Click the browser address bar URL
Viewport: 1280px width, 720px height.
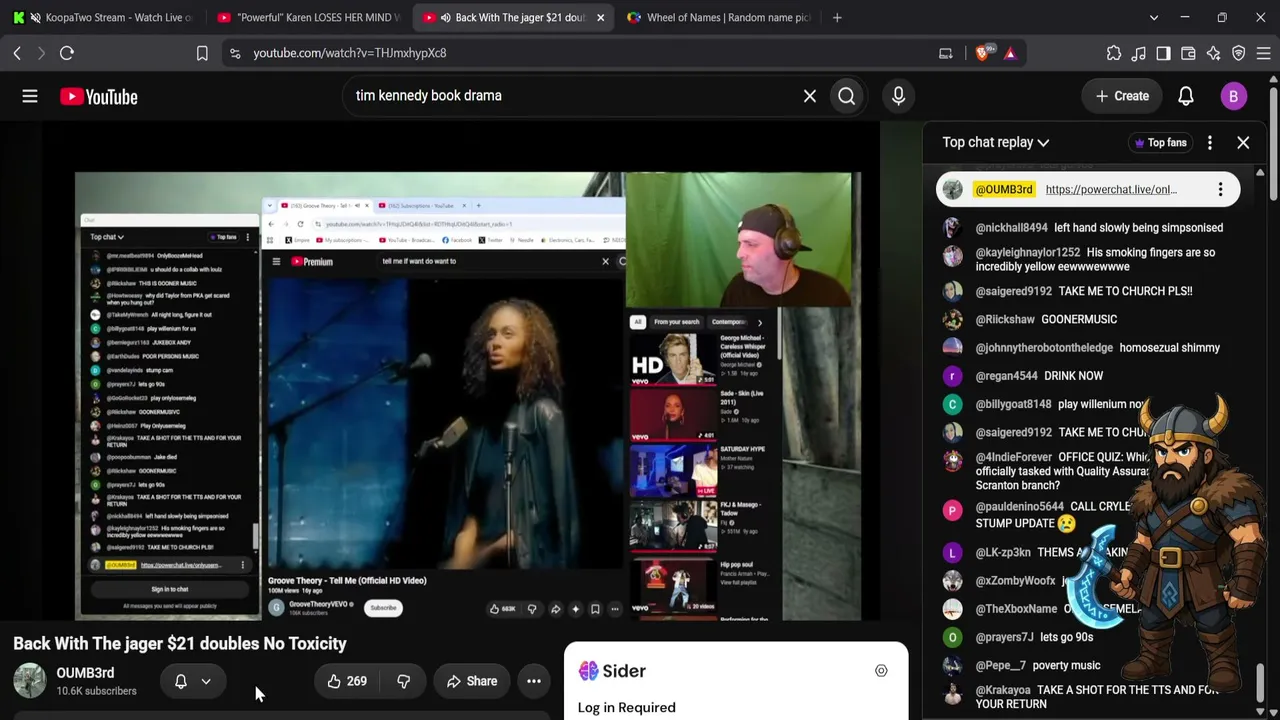point(350,53)
